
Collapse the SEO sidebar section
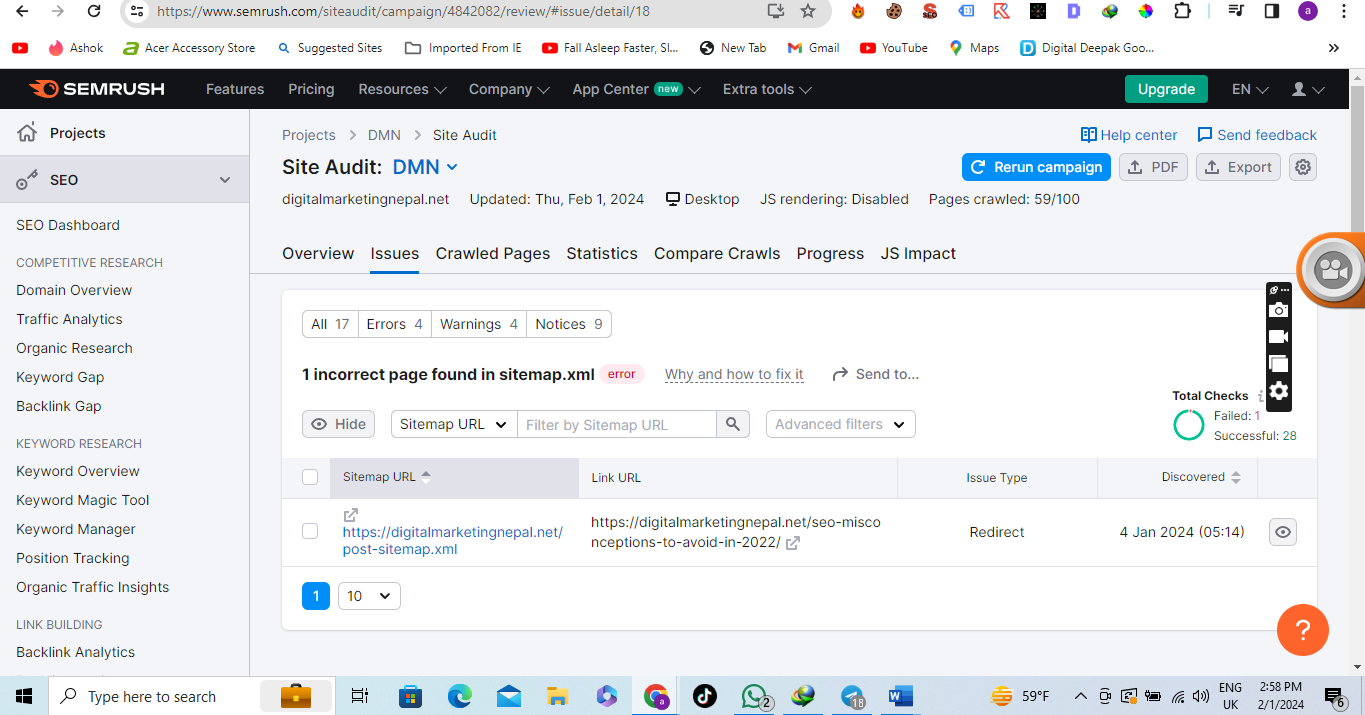coord(225,180)
